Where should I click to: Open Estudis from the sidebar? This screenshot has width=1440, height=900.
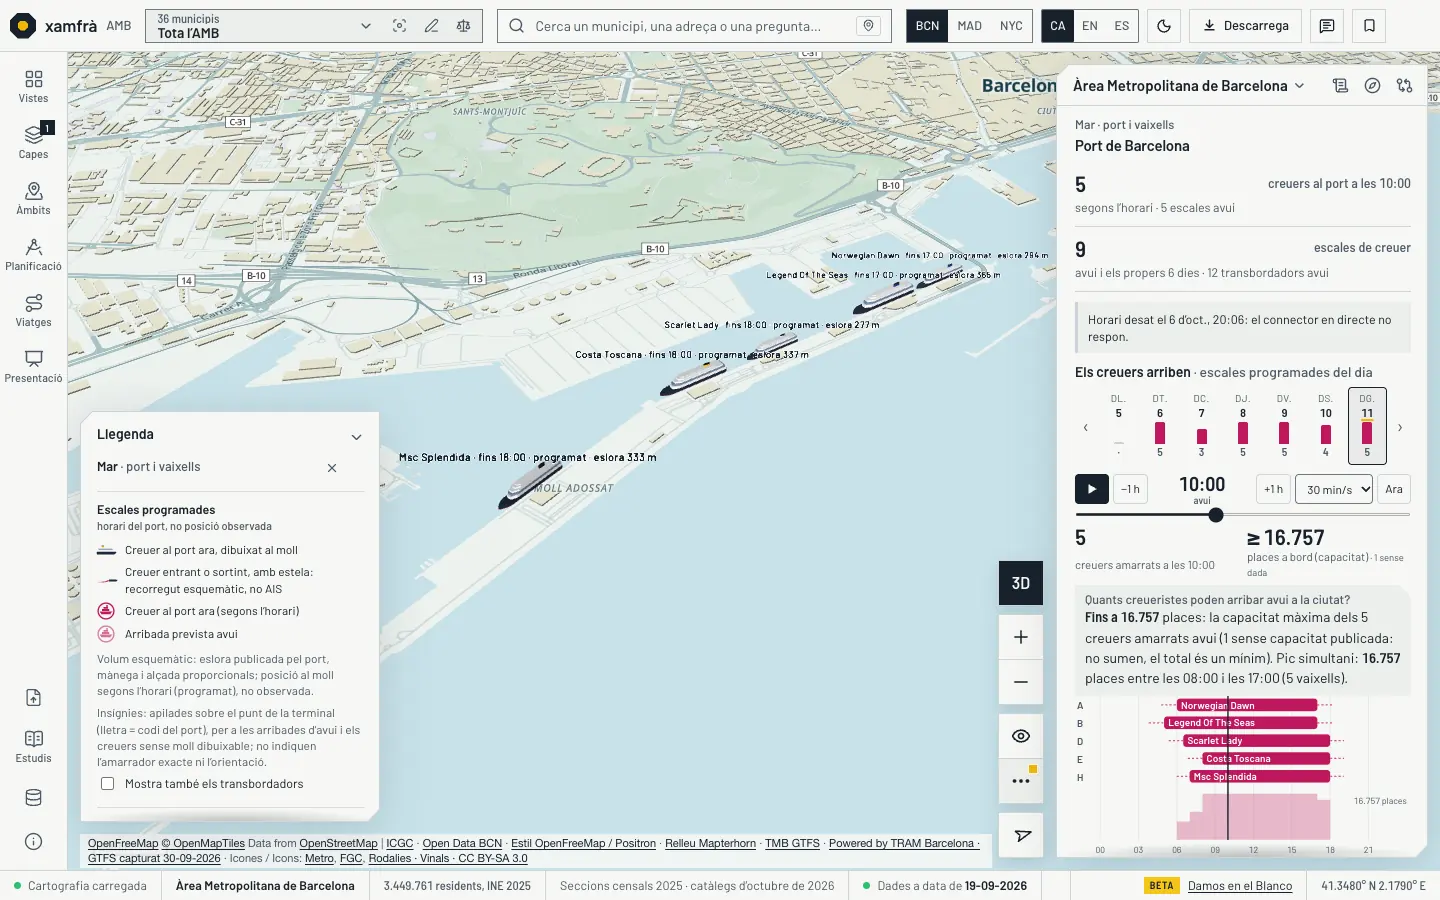click(33, 746)
